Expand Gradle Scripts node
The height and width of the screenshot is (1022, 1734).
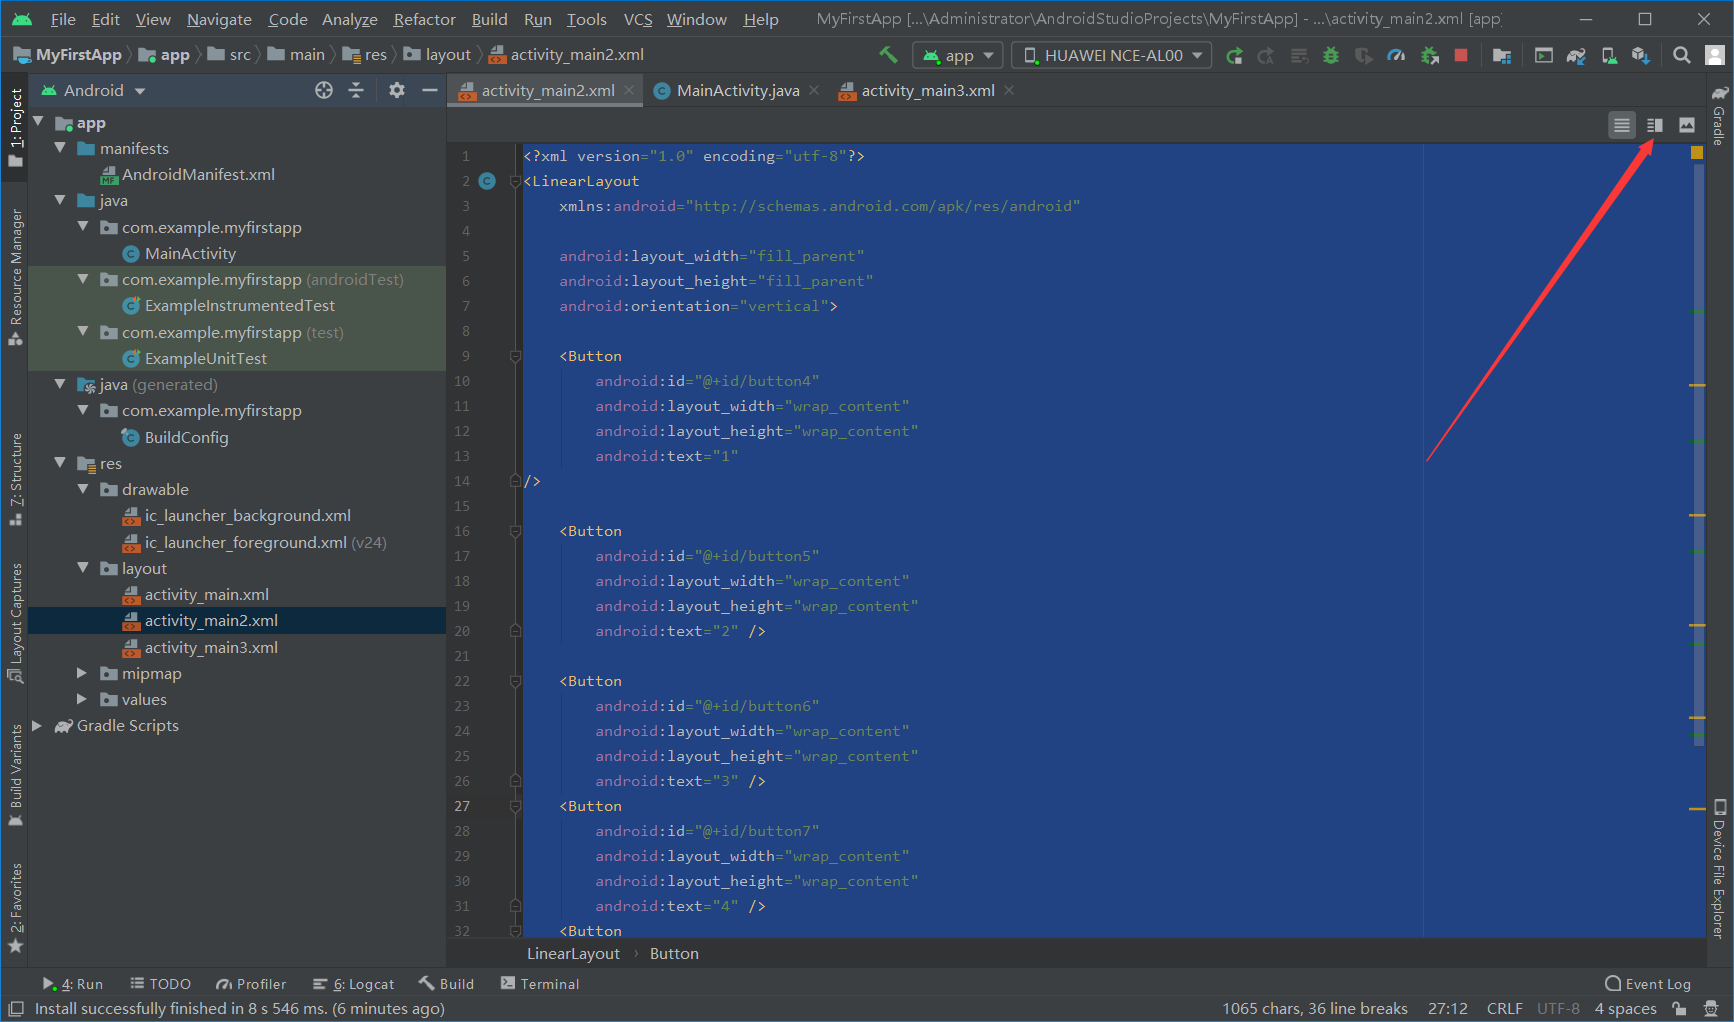coord(37,725)
